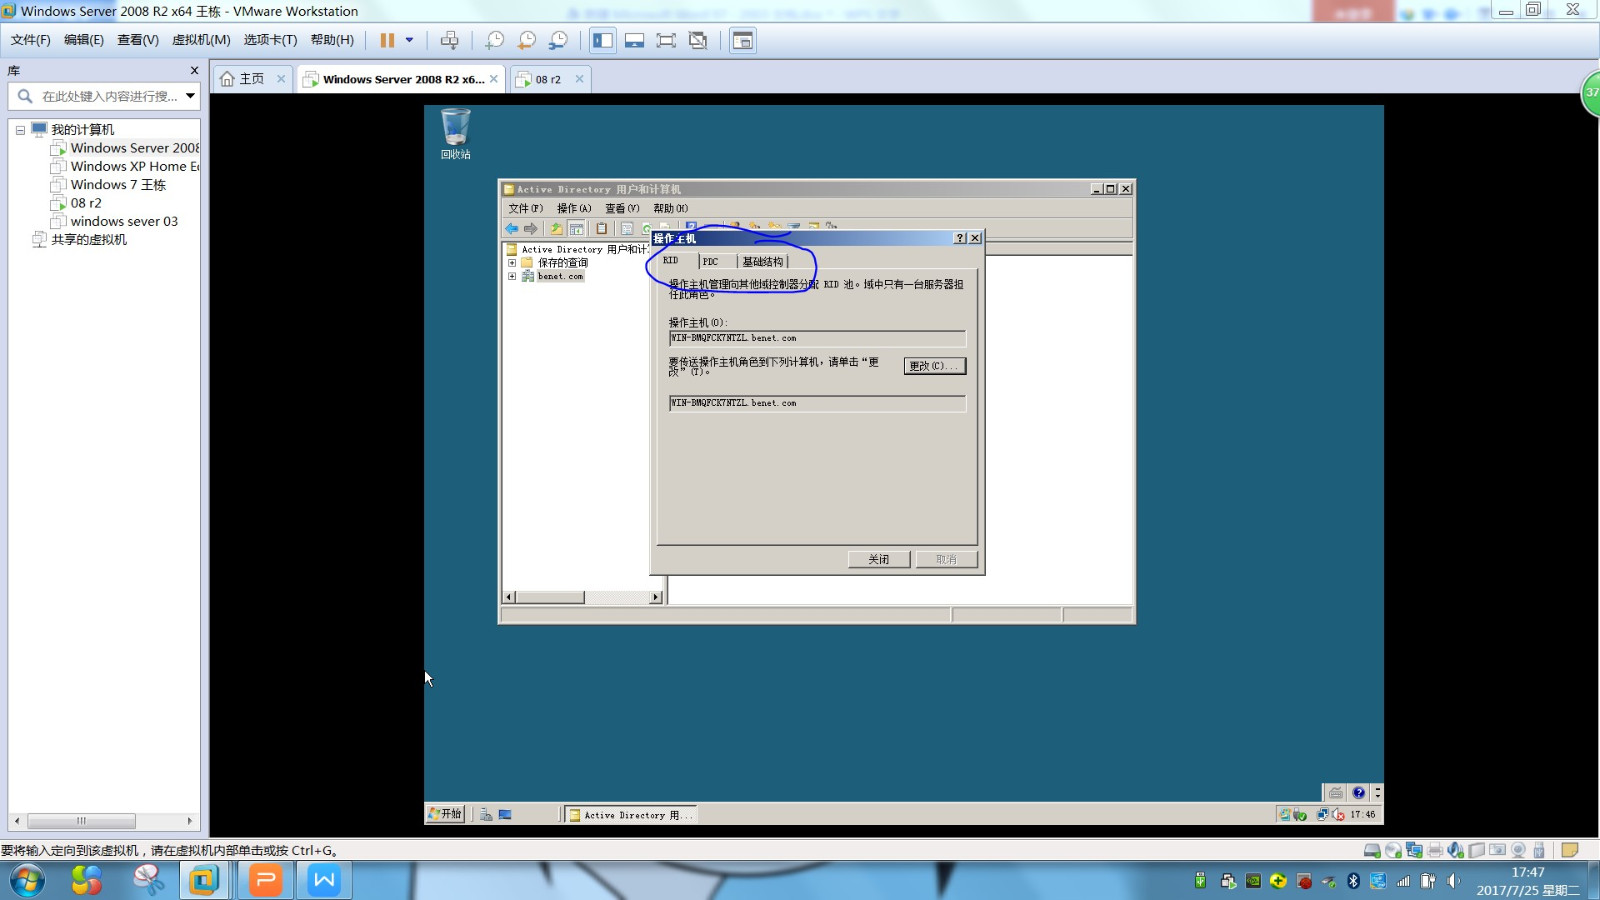This screenshot has width=1600, height=900.
Task: Click the dialog help question mark button
Action: click(x=961, y=238)
